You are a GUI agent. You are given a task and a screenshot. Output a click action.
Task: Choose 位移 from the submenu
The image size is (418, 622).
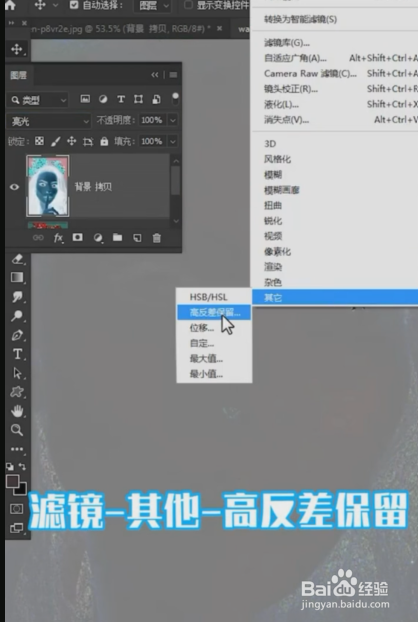click(214, 328)
